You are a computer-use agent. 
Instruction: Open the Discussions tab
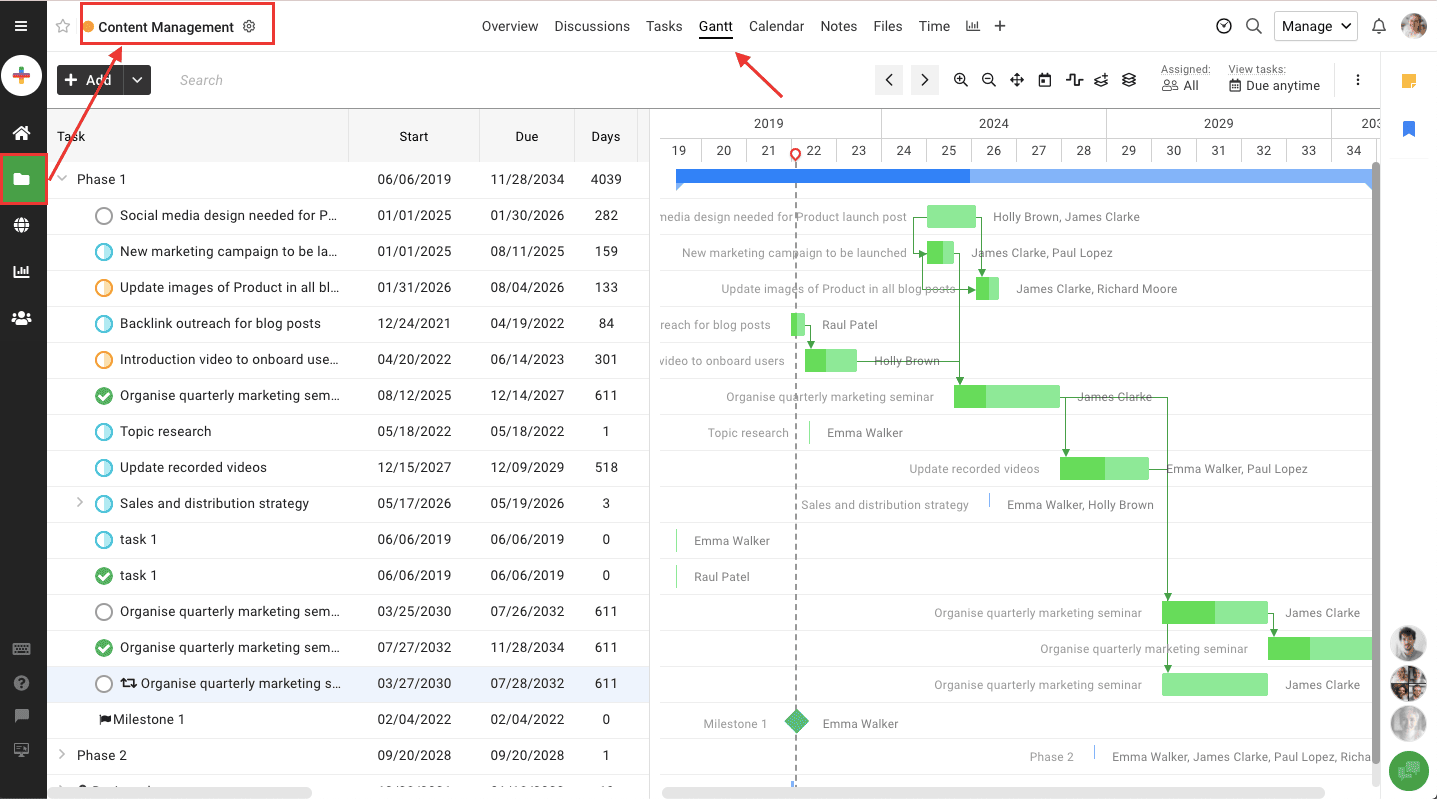tap(592, 26)
